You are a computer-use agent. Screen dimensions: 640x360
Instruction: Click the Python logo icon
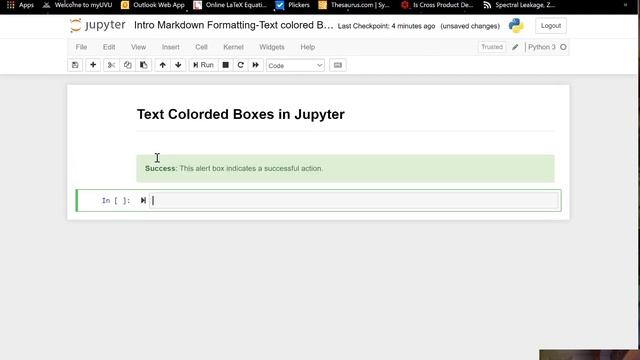point(516,26)
